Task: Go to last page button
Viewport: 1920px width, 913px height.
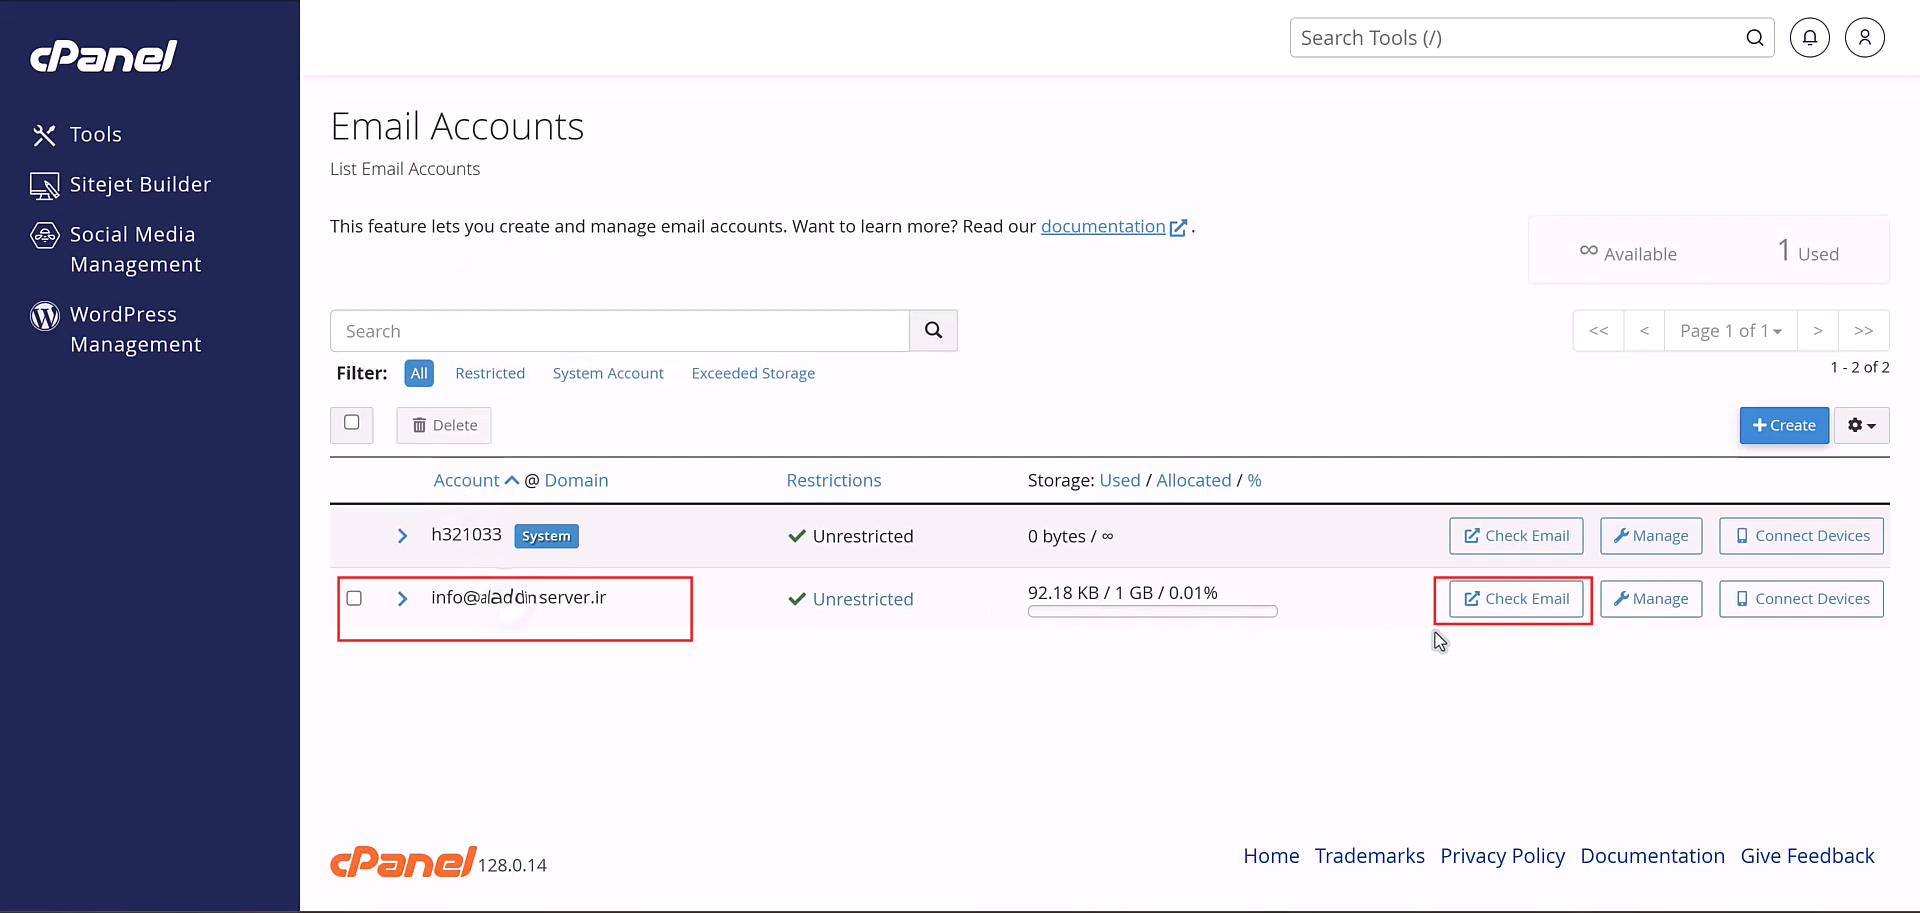Action: pos(1864,331)
